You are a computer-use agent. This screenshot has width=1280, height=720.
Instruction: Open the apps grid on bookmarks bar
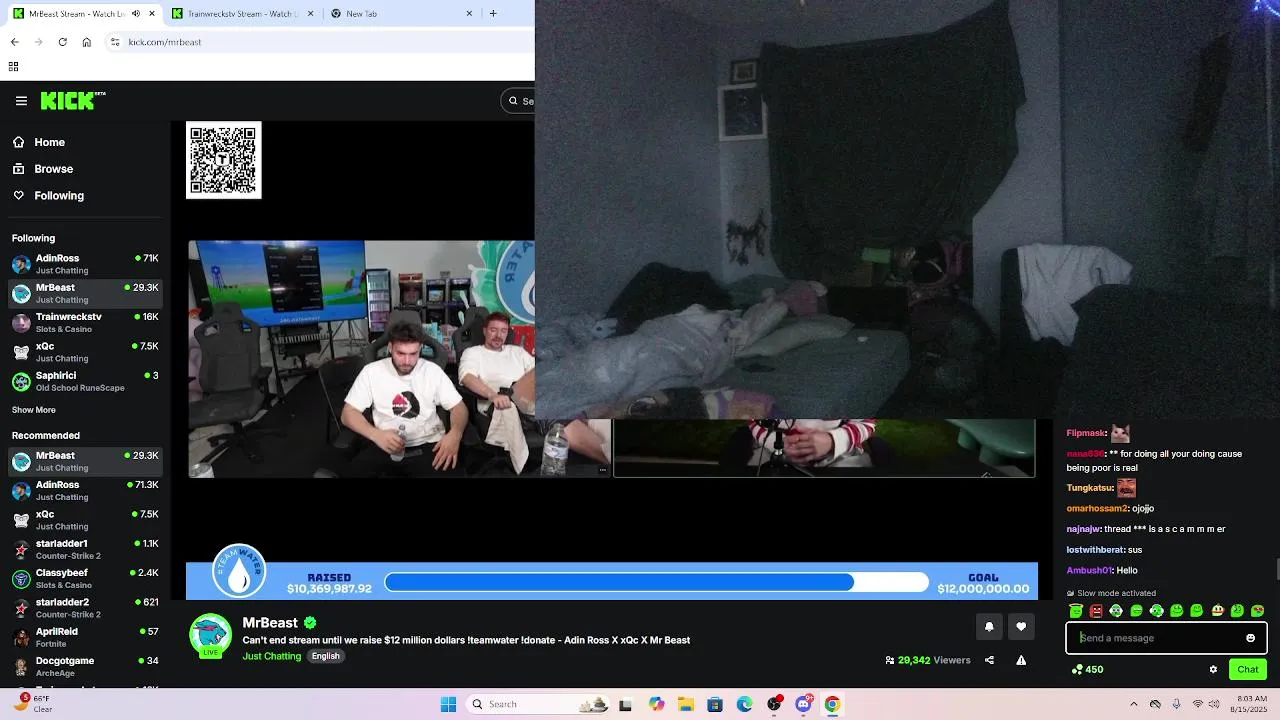[x=13, y=67]
